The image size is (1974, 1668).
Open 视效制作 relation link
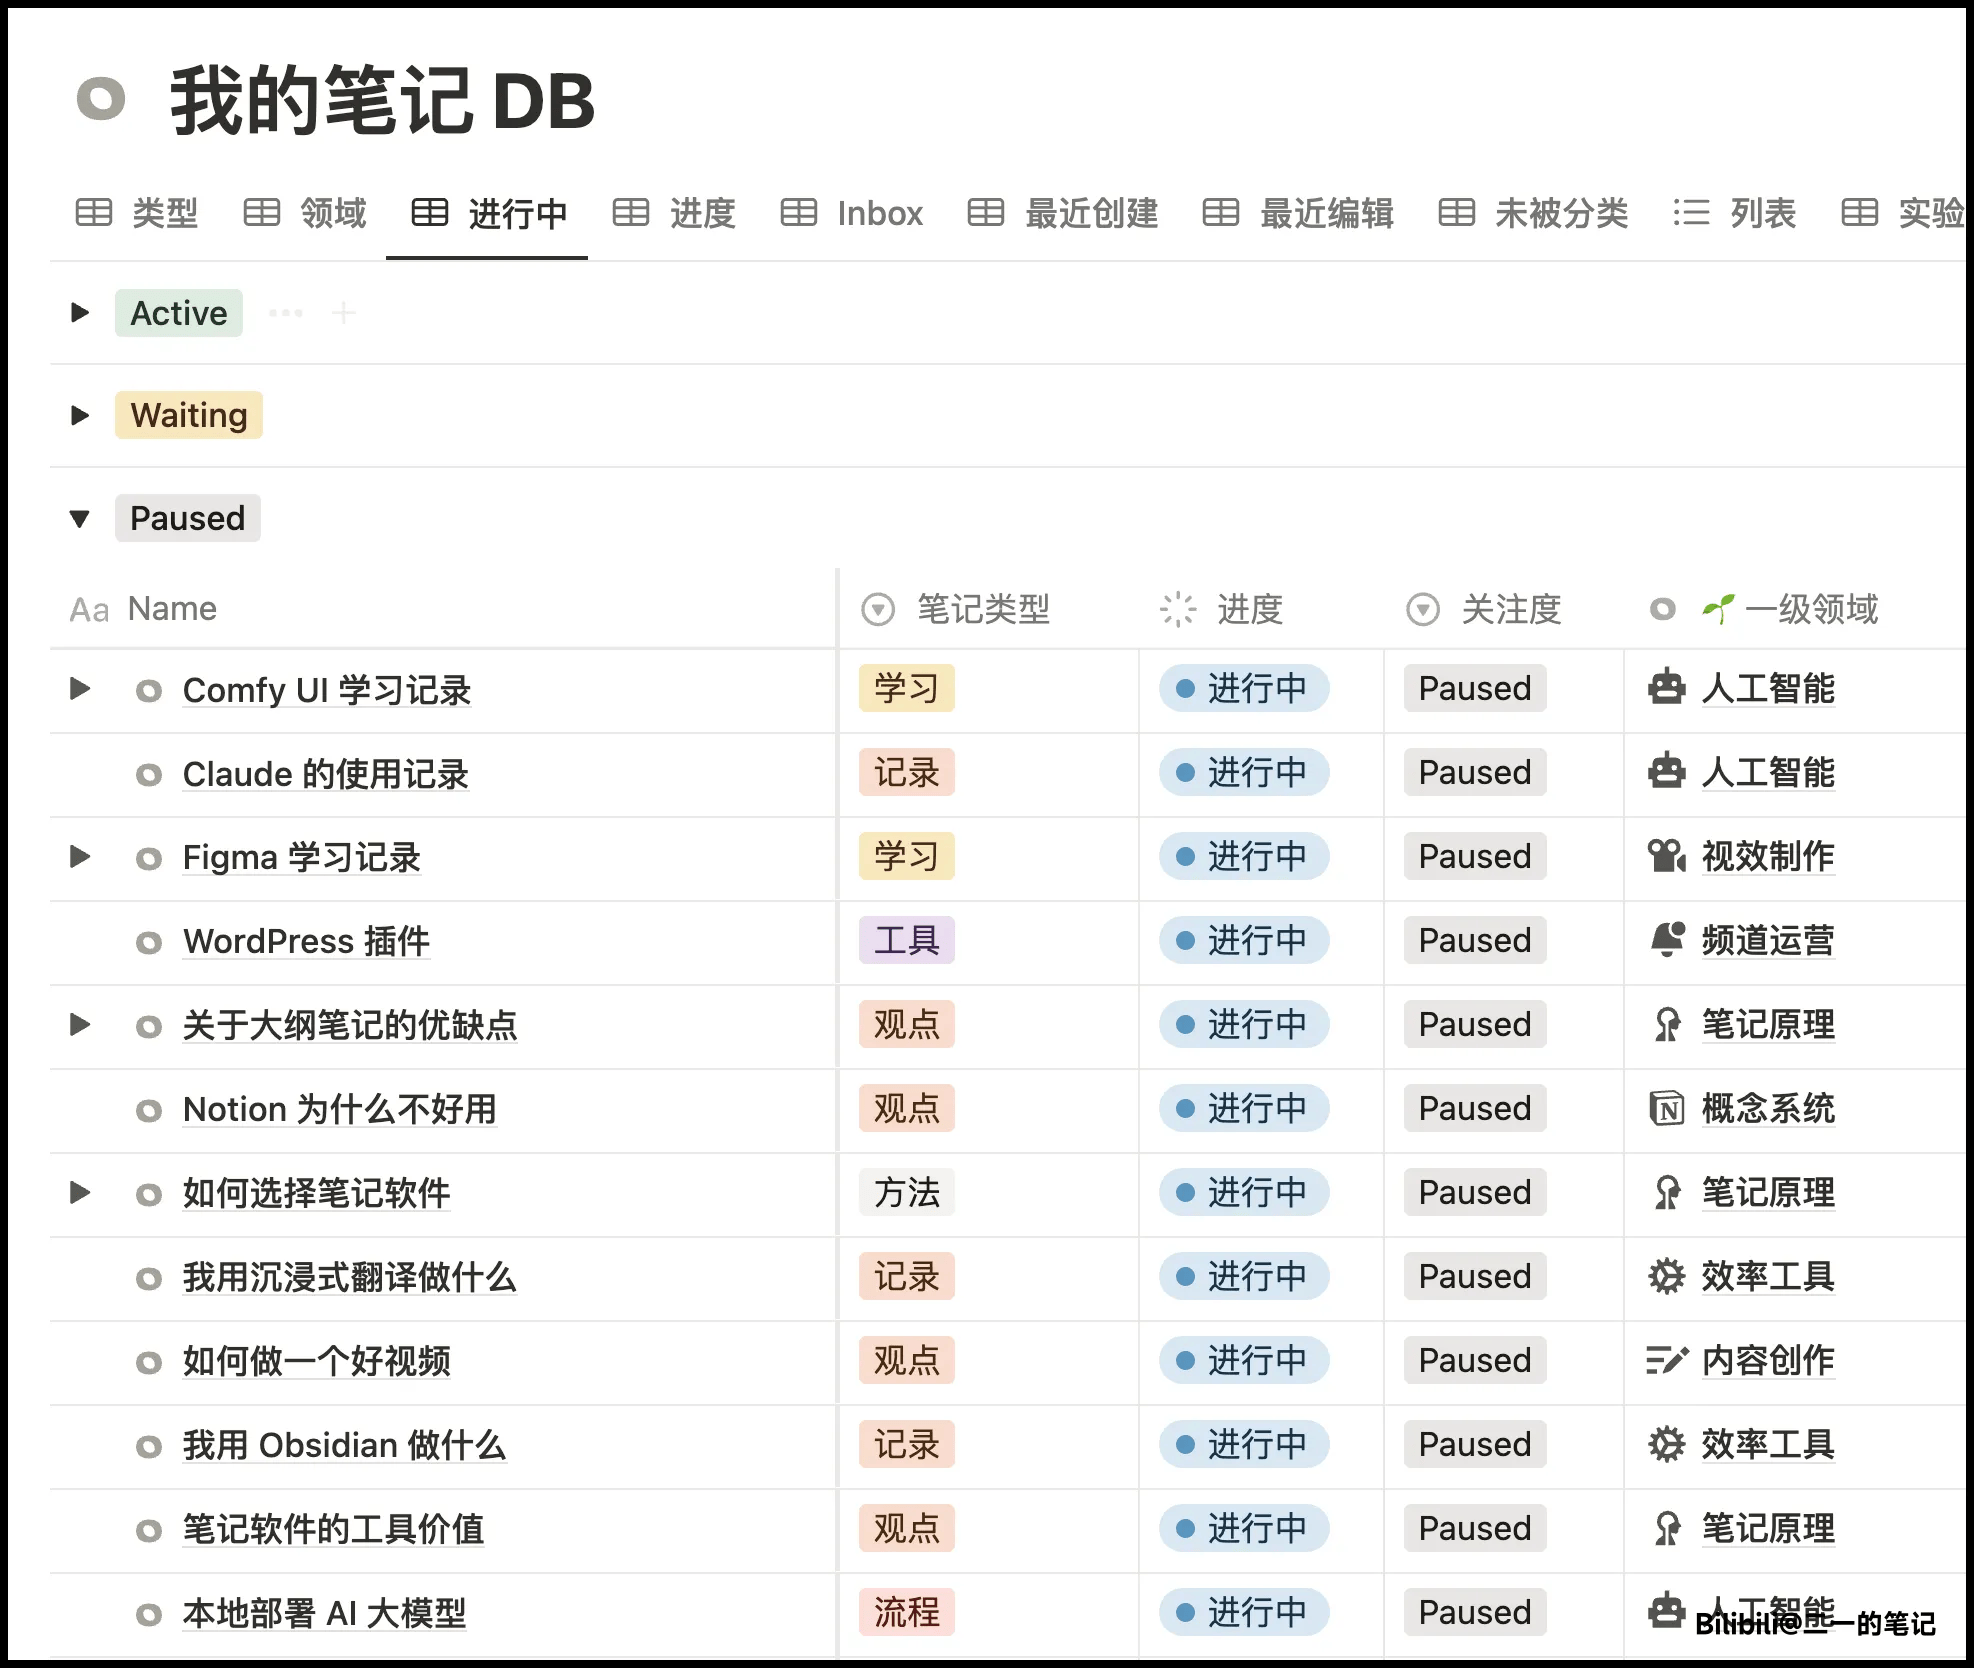coord(1768,856)
